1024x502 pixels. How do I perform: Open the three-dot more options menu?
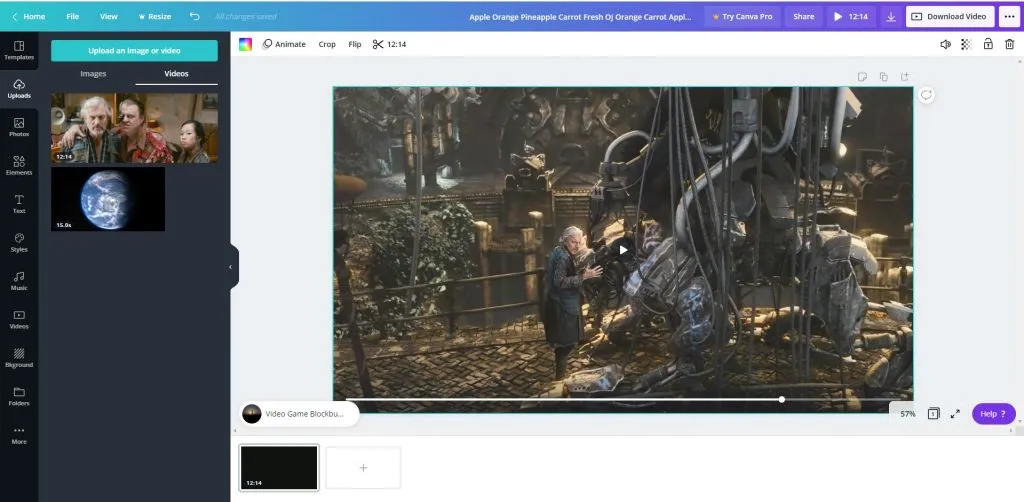[1008, 16]
